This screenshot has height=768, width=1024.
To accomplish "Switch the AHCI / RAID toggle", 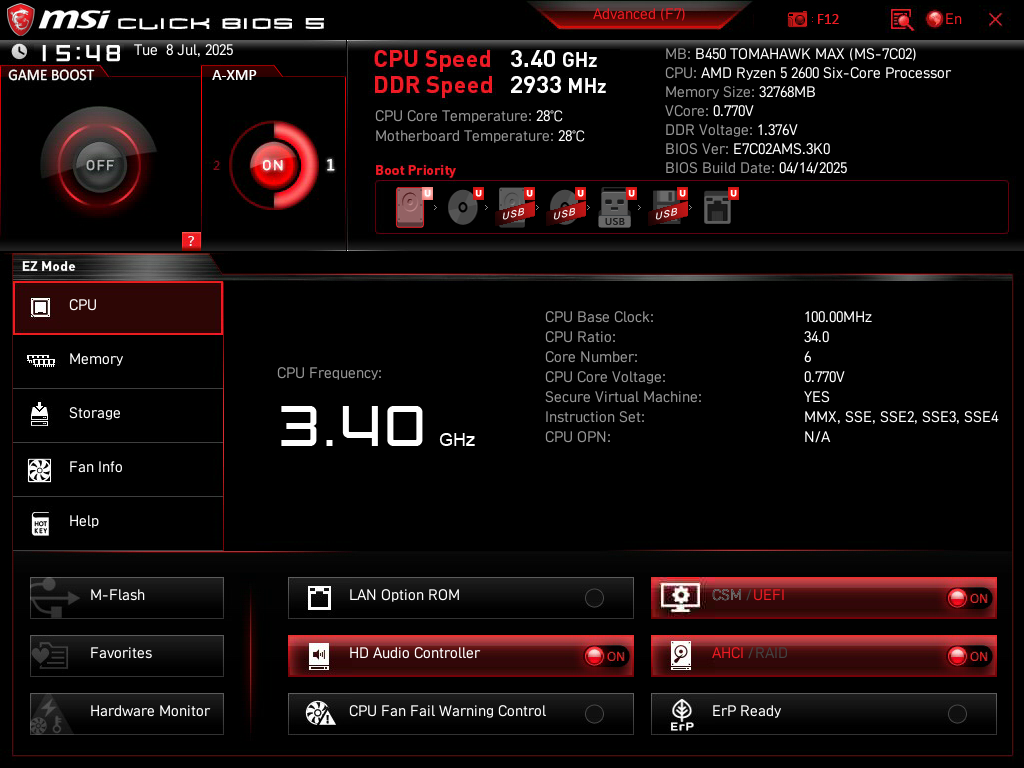I will click(969, 656).
